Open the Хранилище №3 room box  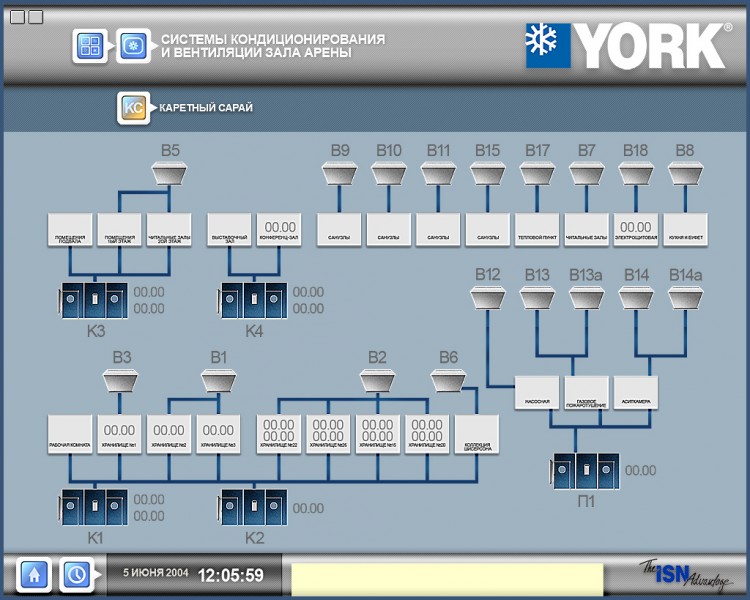[218, 434]
